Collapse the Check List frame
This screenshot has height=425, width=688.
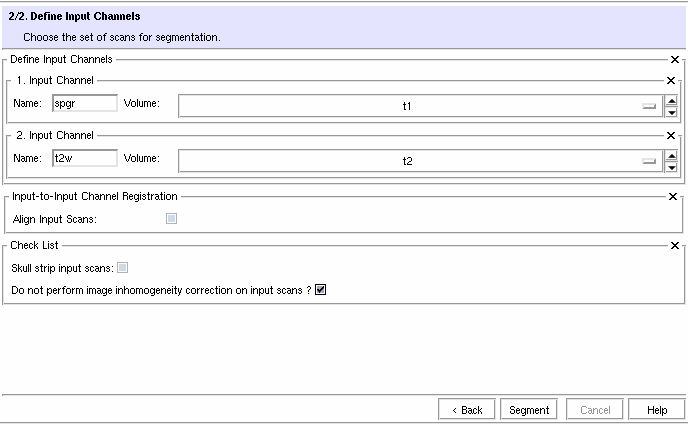pyautogui.click(x=675, y=245)
